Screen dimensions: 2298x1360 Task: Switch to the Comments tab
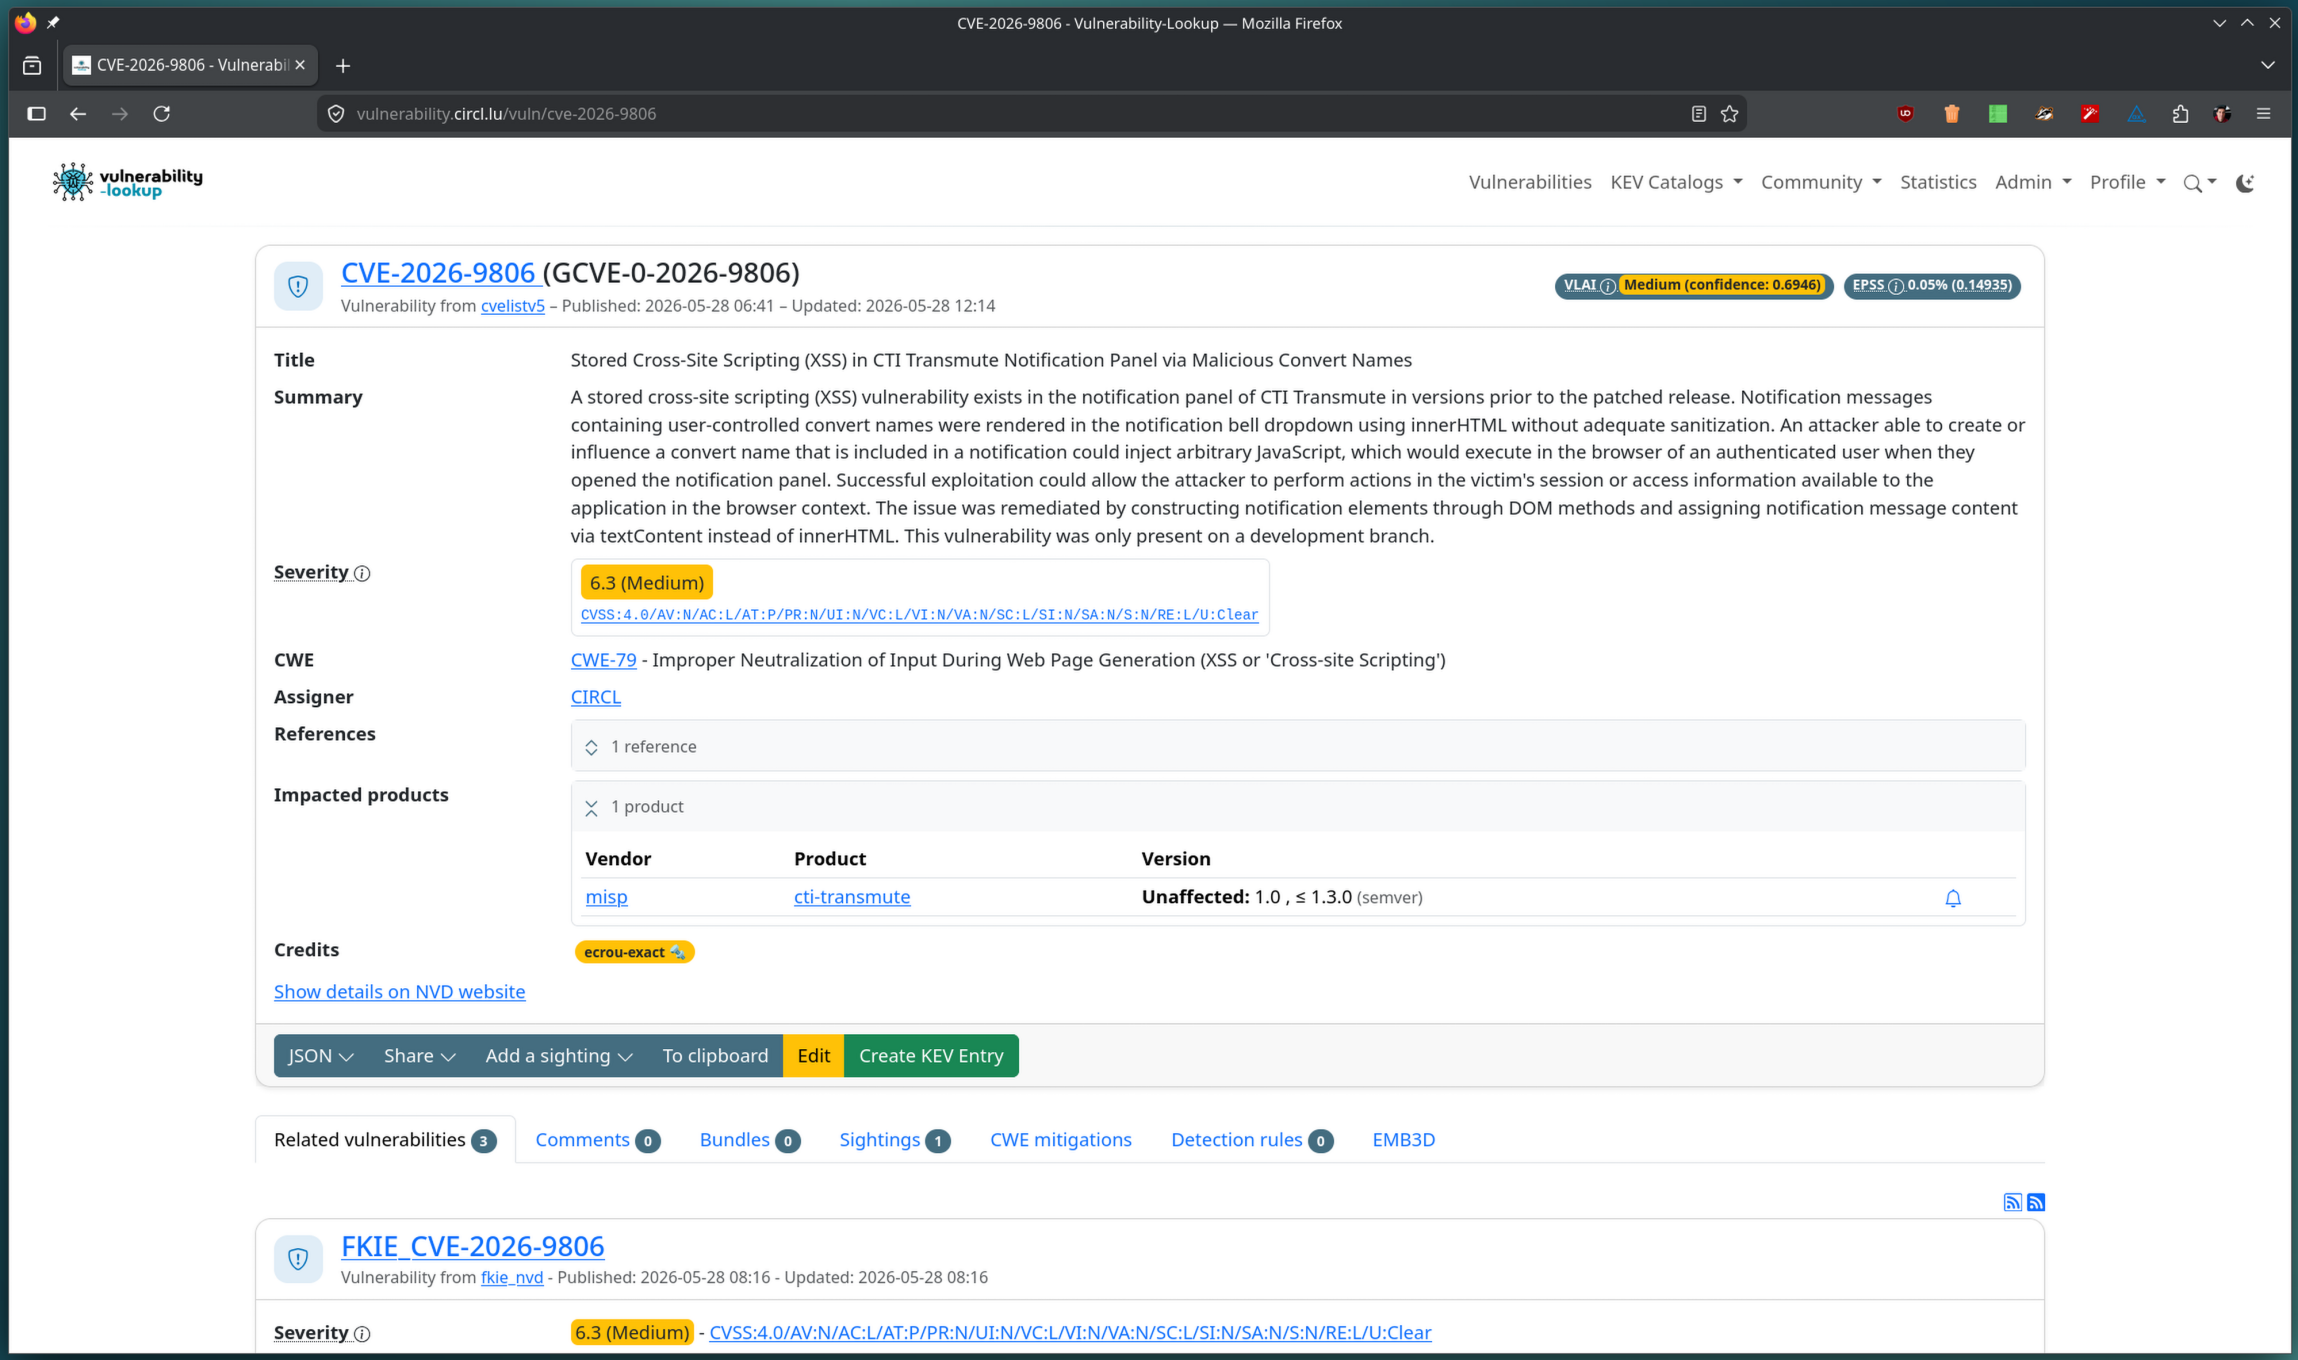pyautogui.click(x=597, y=1140)
